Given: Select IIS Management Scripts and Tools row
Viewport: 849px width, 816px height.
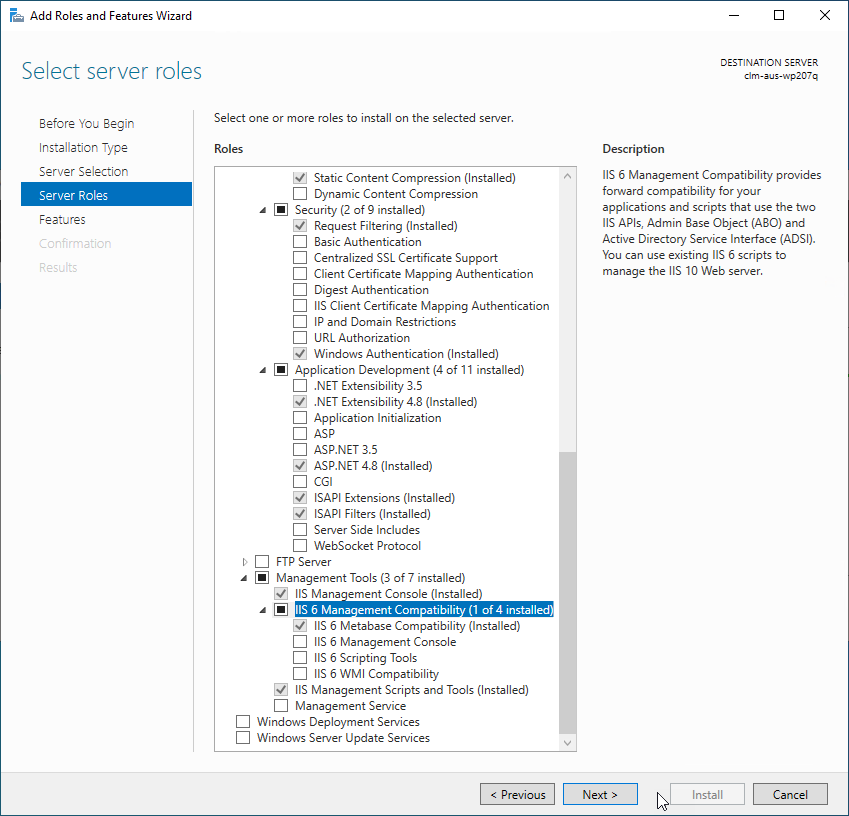Looking at the screenshot, I should point(412,690).
